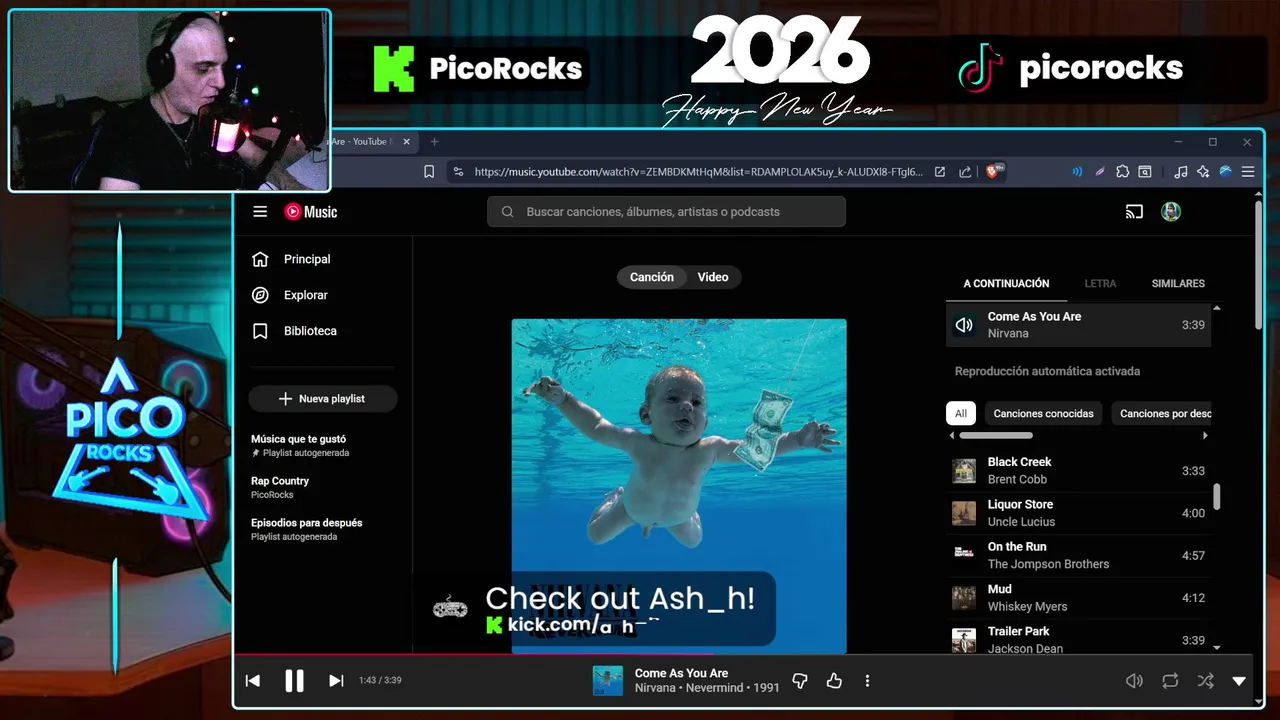
Task: Skip to the next track
Action: (336, 681)
